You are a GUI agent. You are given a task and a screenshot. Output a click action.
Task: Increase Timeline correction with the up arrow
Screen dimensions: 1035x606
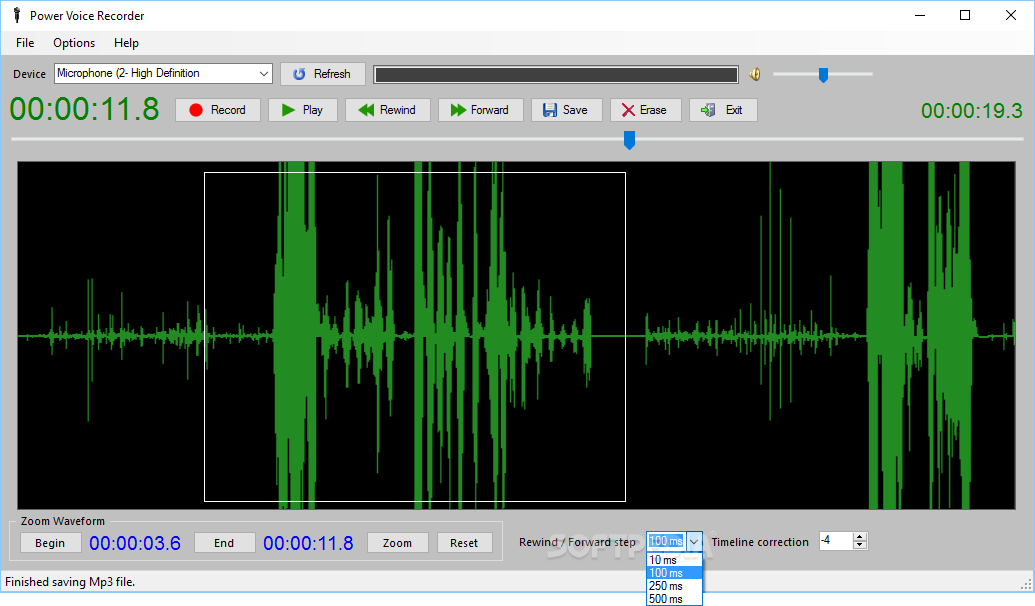[860, 537]
